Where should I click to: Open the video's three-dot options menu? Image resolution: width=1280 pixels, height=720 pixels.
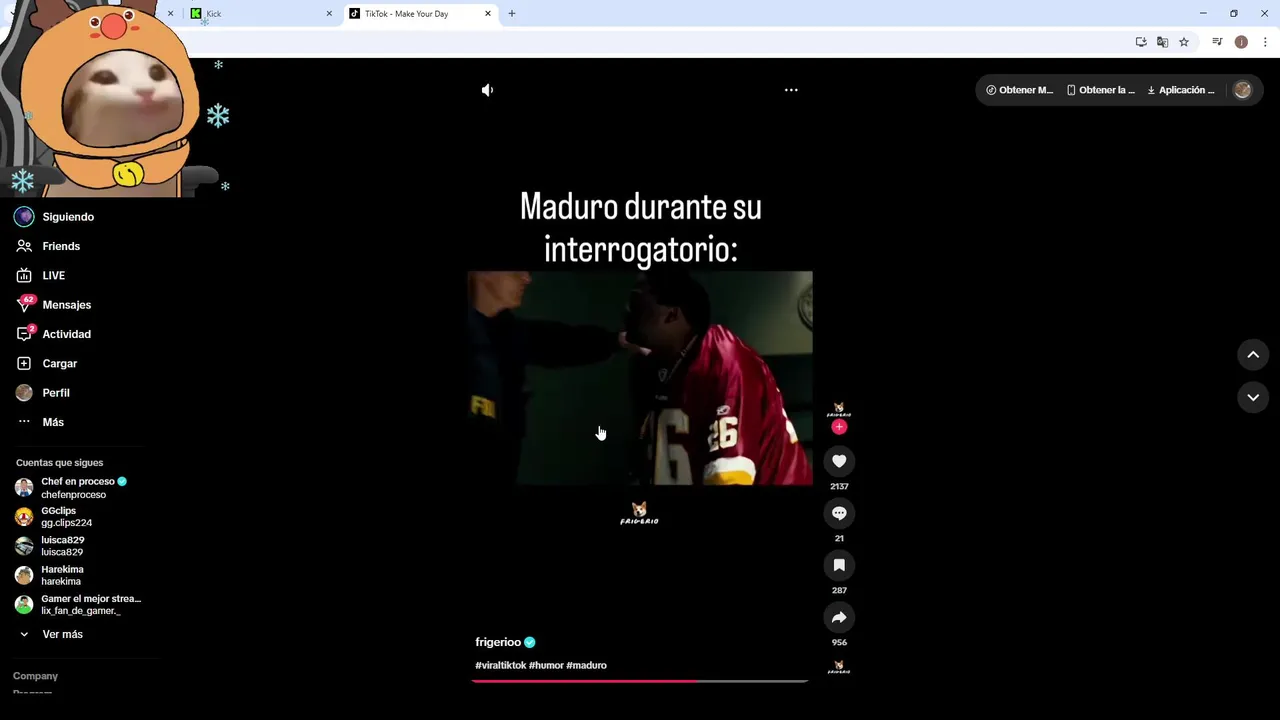[x=791, y=90]
